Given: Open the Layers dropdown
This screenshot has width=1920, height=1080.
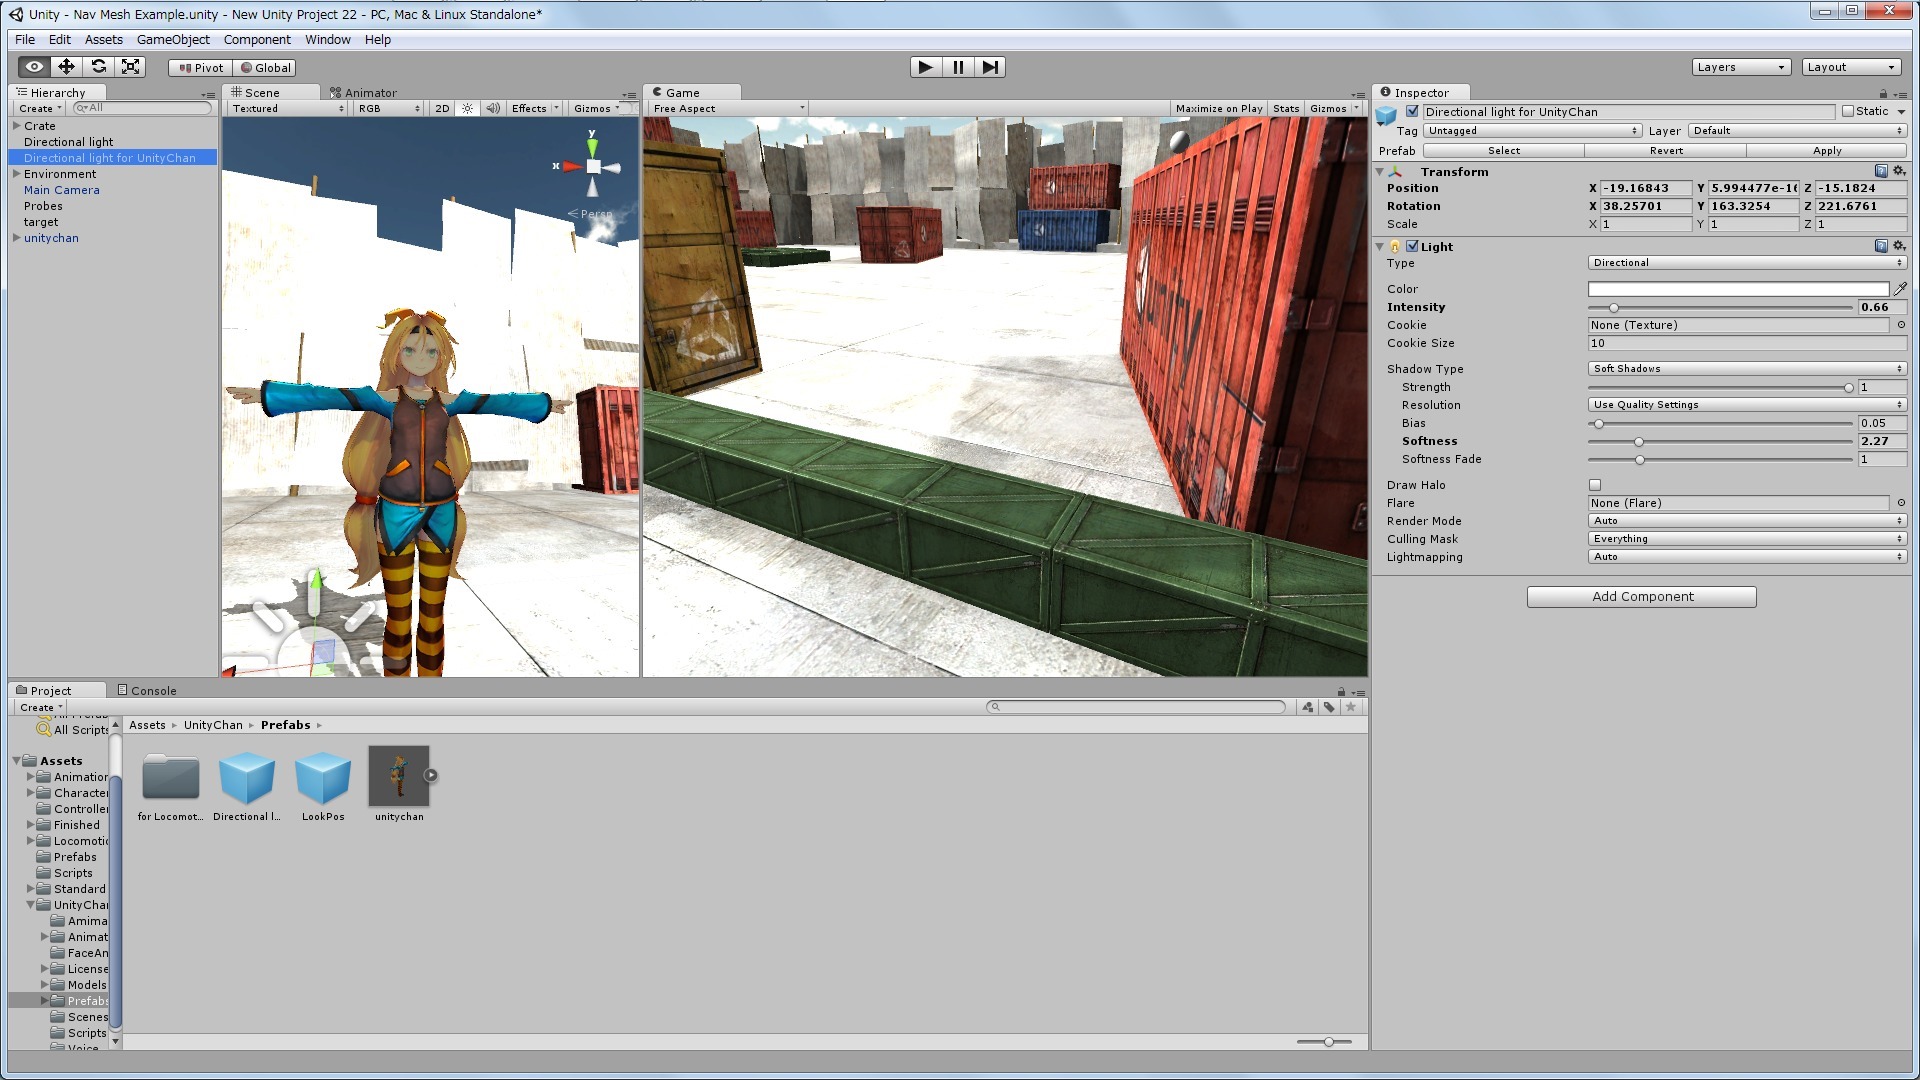Looking at the screenshot, I should (x=1740, y=67).
